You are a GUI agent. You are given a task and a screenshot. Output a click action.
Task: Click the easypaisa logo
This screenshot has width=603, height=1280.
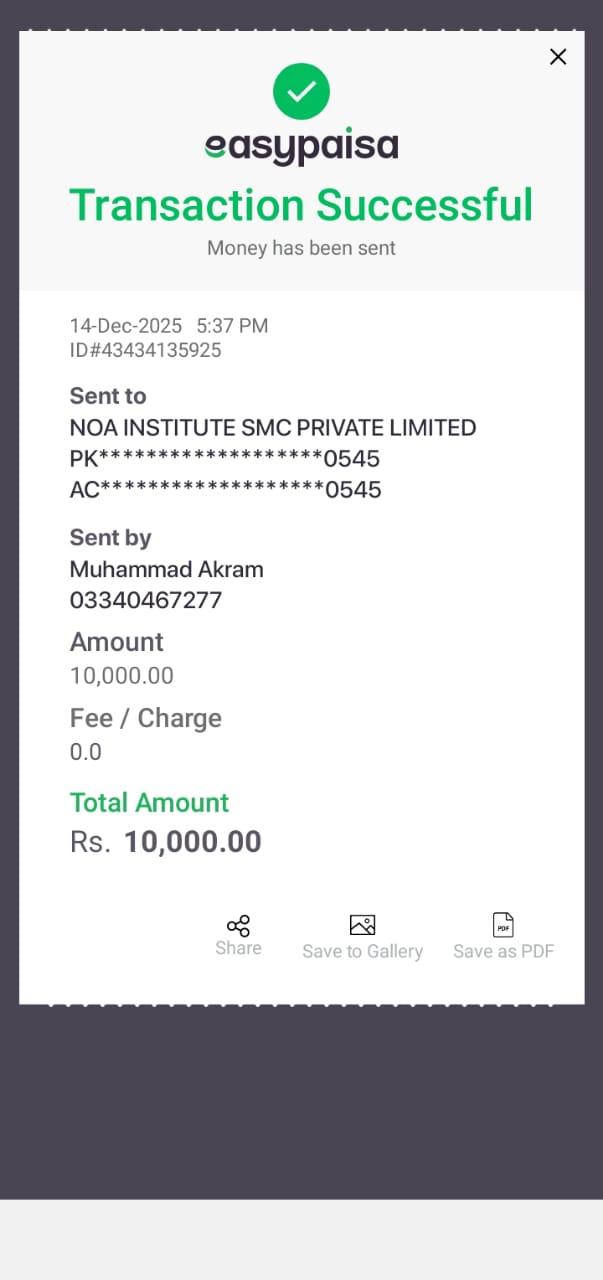pyautogui.click(x=301, y=147)
